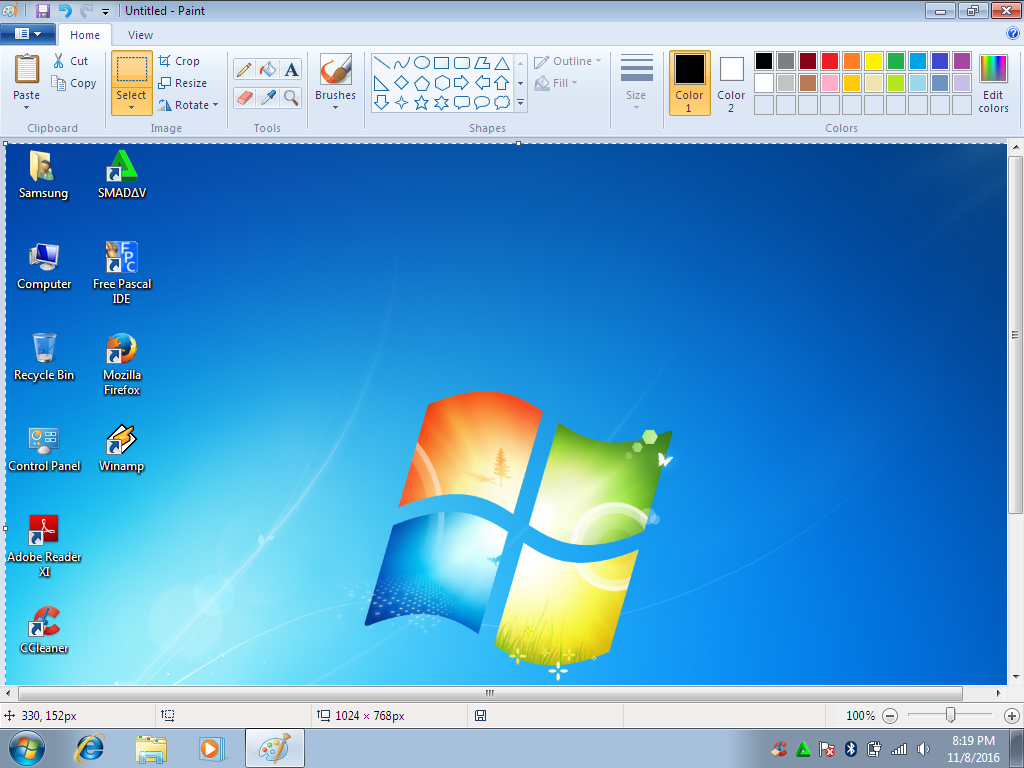The height and width of the screenshot is (768, 1024).
Task: Choose the Oval shape
Action: point(422,63)
